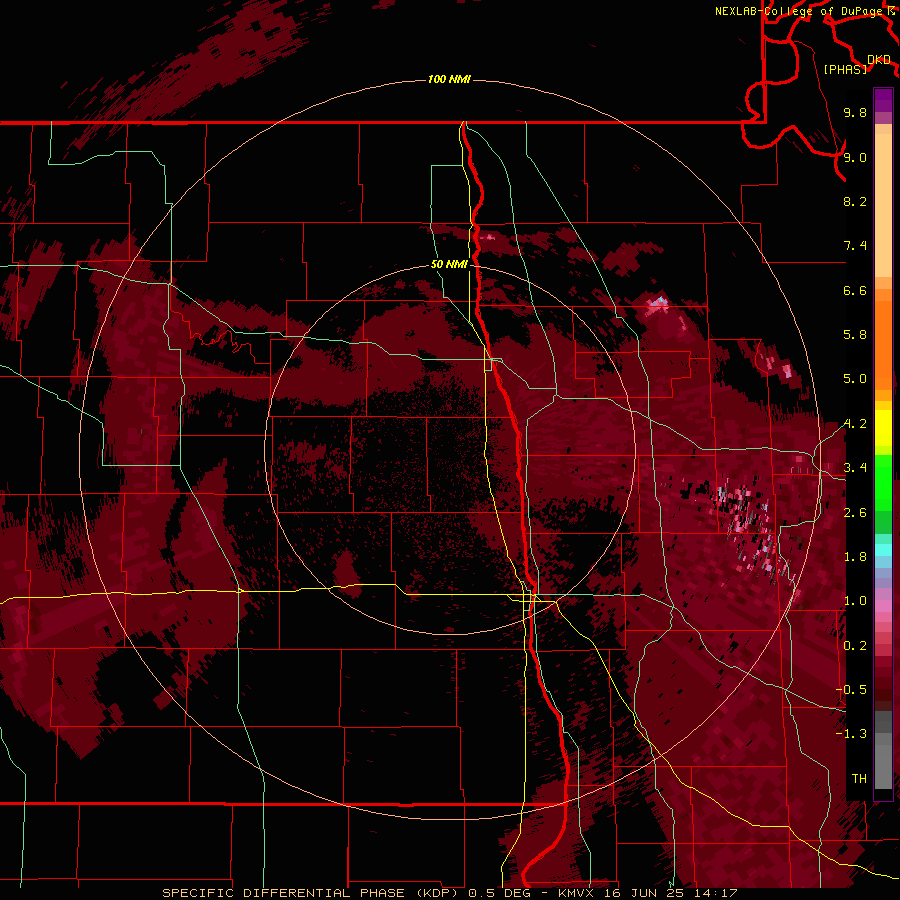Screen dimensions: 900x900
Task: Click the 1.0 value on color scale
Action: pyautogui.click(x=855, y=601)
